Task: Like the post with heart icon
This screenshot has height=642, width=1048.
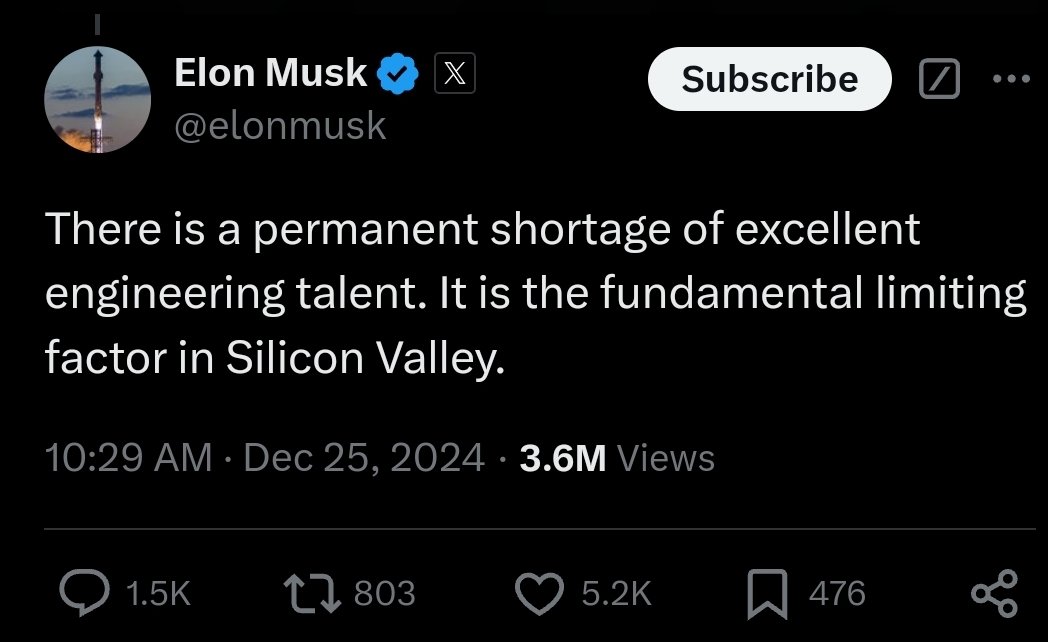Action: [x=539, y=593]
